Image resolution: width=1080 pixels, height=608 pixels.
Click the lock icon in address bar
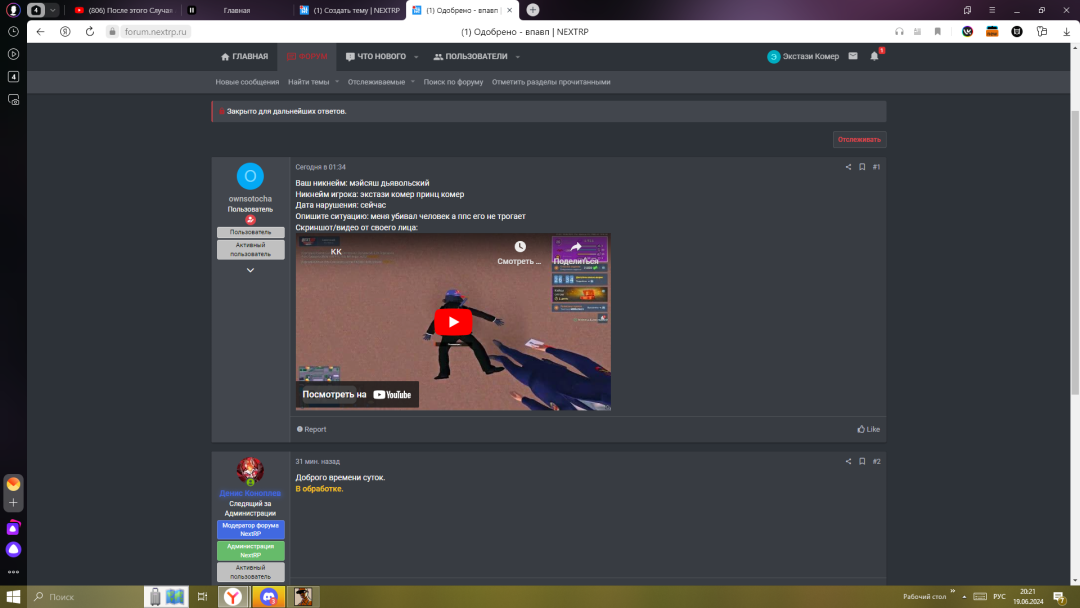[x=112, y=32]
